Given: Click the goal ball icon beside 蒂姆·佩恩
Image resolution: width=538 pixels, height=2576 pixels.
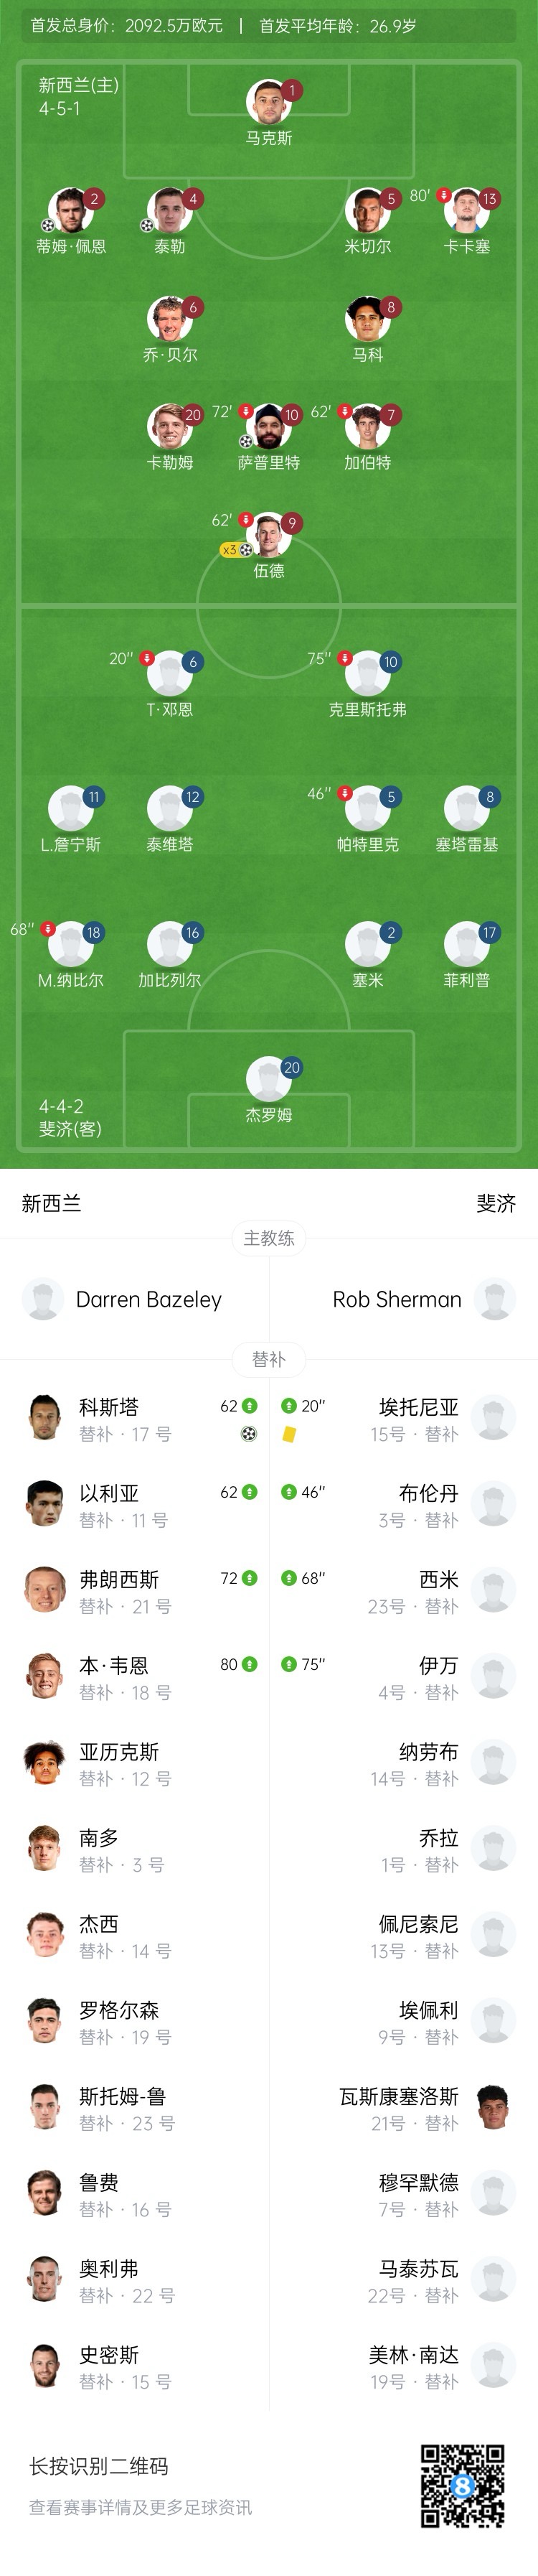Looking at the screenshot, I should tap(47, 226).
